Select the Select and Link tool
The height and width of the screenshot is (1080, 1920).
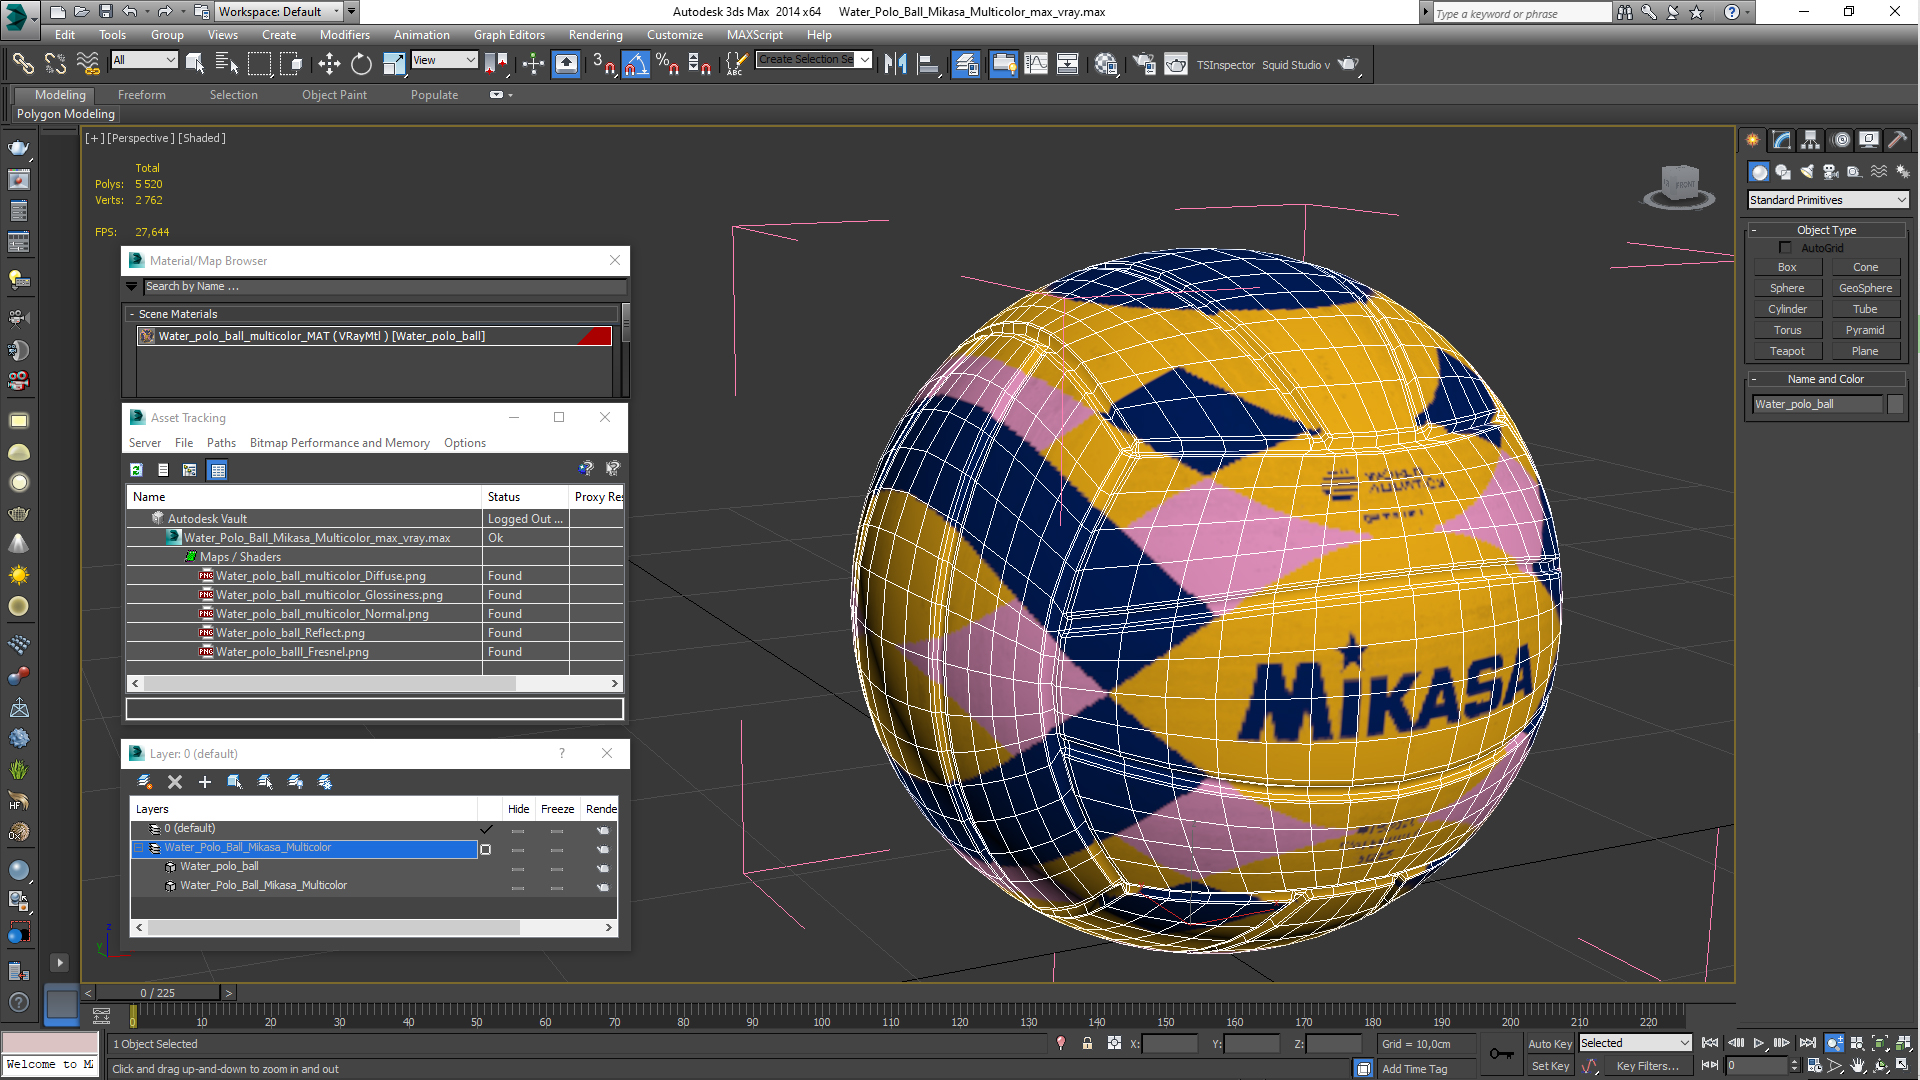coord(22,64)
